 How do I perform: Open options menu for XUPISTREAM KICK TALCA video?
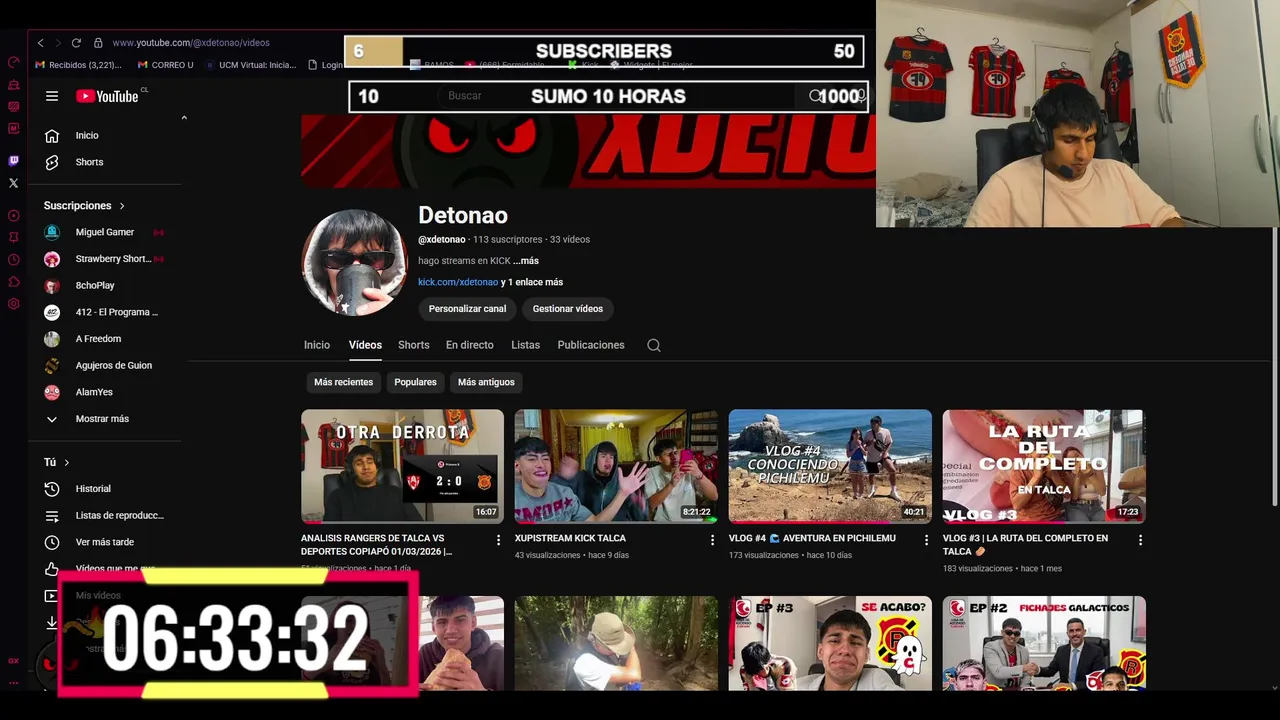tap(712, 540)
